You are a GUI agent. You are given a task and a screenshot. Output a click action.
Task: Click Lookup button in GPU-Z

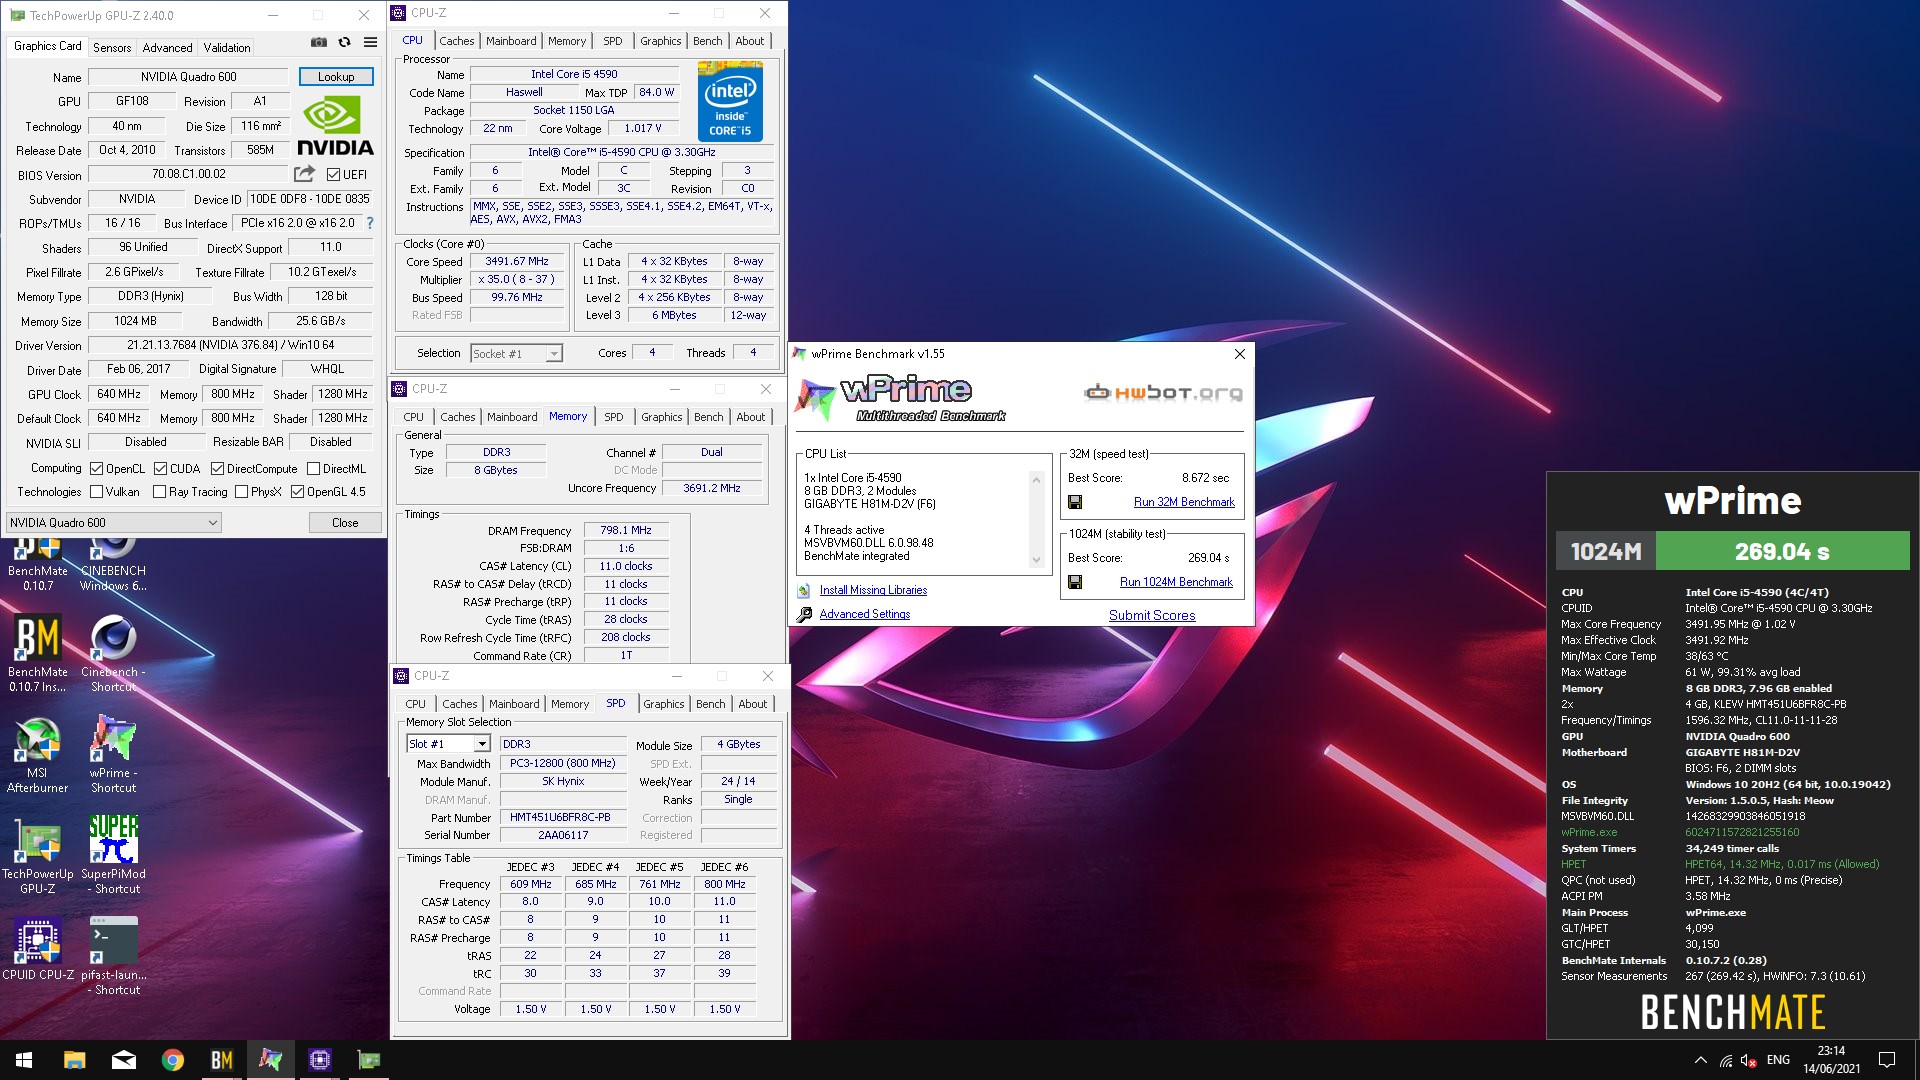coord(336,77)
